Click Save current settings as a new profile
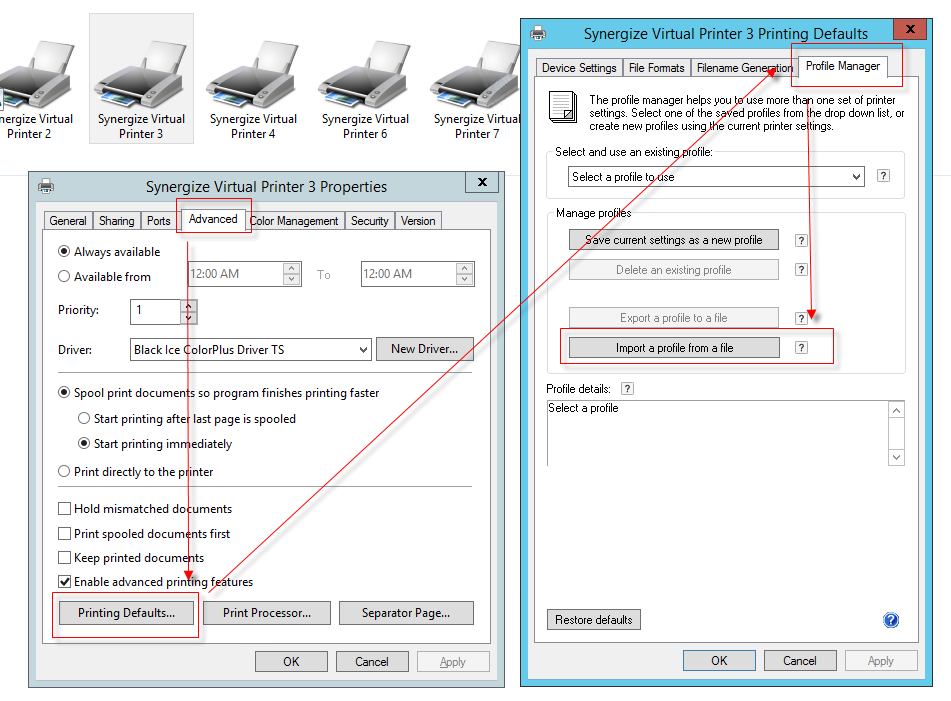The width and height of the screenshot is (951, 701). (x=673, y=240)
